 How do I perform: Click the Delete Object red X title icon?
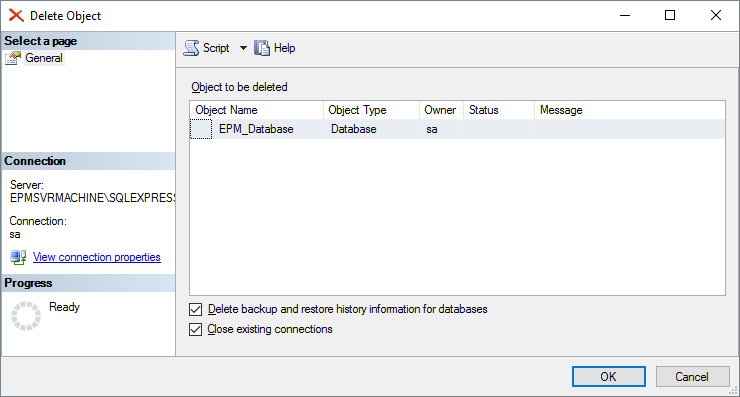16,16
